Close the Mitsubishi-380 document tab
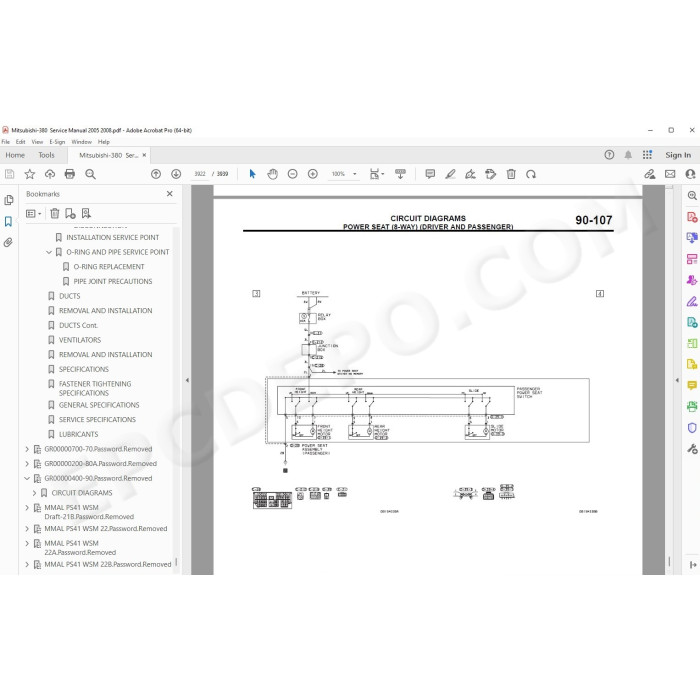 coord(144,155)
